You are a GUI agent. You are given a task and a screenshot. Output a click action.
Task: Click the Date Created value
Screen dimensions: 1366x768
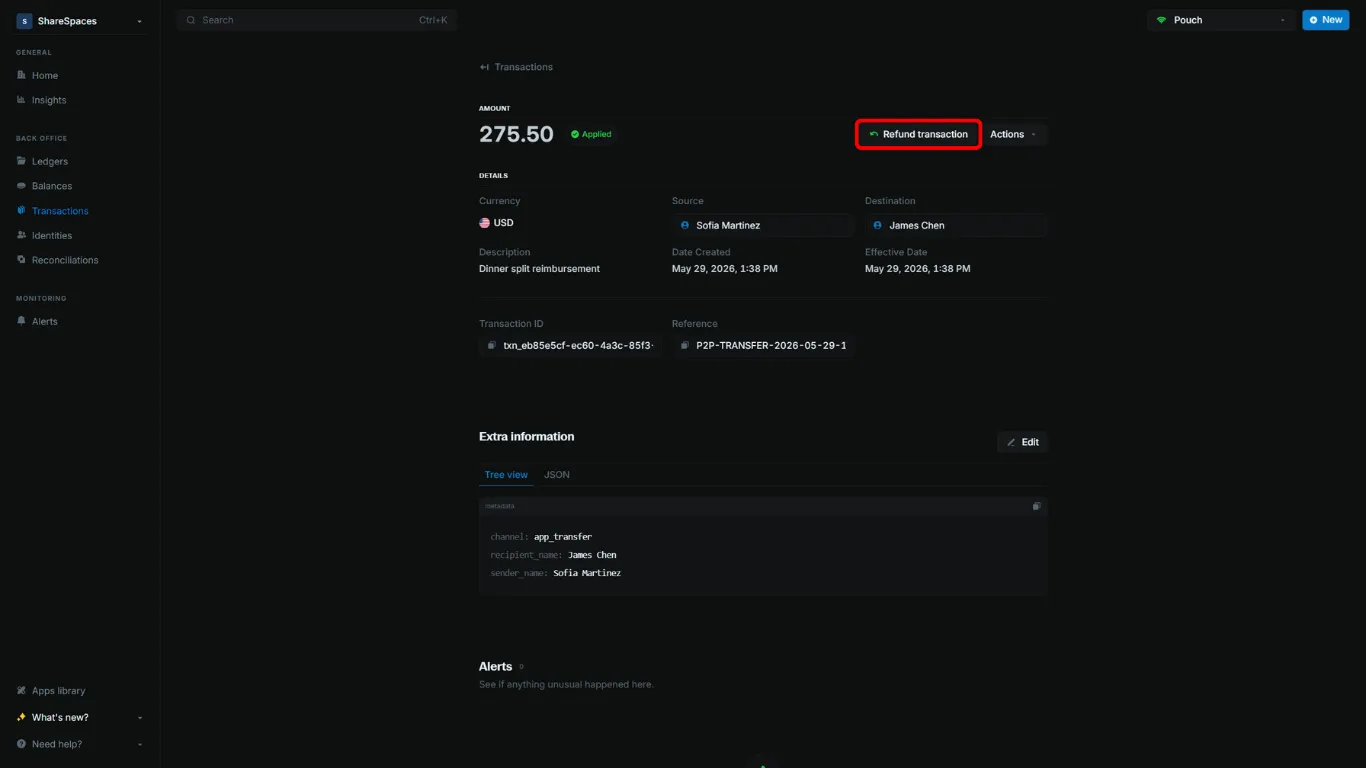click(x=725, y=269)
